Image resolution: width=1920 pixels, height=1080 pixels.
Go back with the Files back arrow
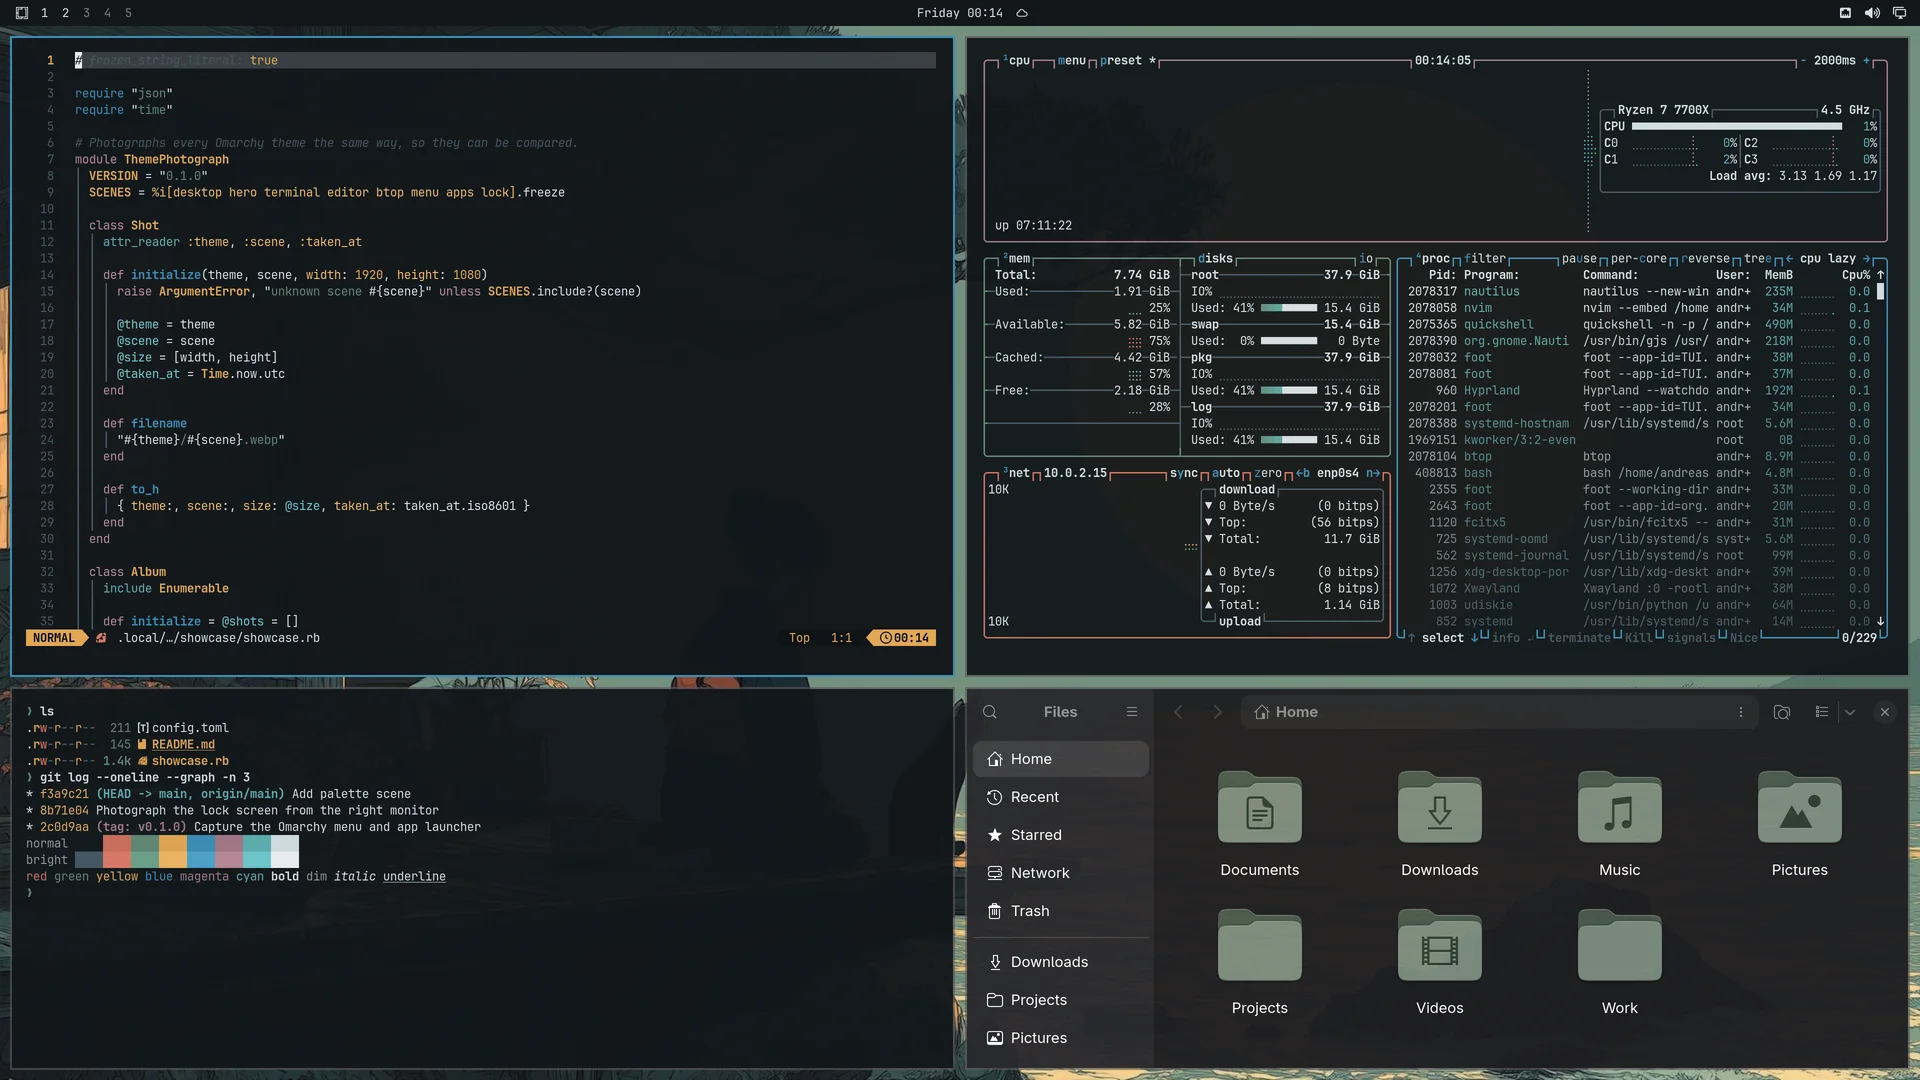(x=1178, y=712)
